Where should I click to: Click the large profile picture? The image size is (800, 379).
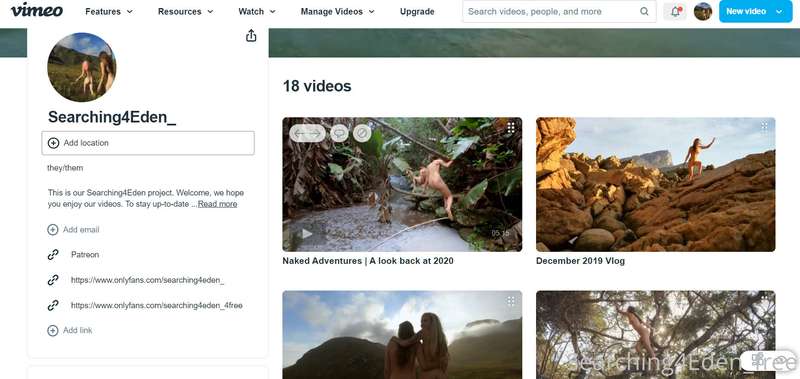point(82,67)
